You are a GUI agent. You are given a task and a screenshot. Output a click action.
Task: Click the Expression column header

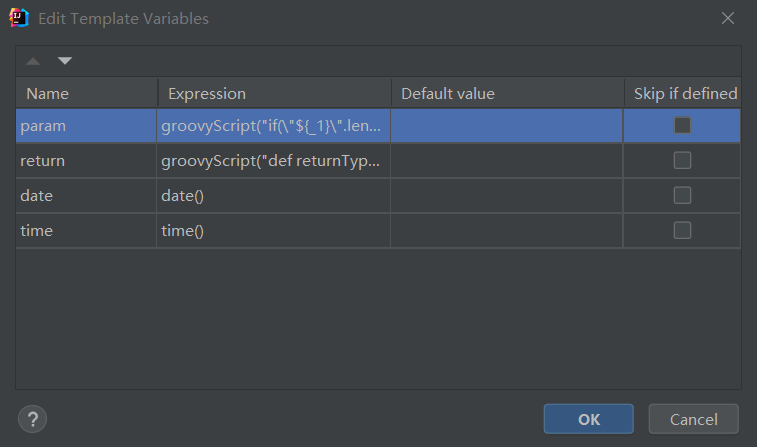click(x=274, y=93)
